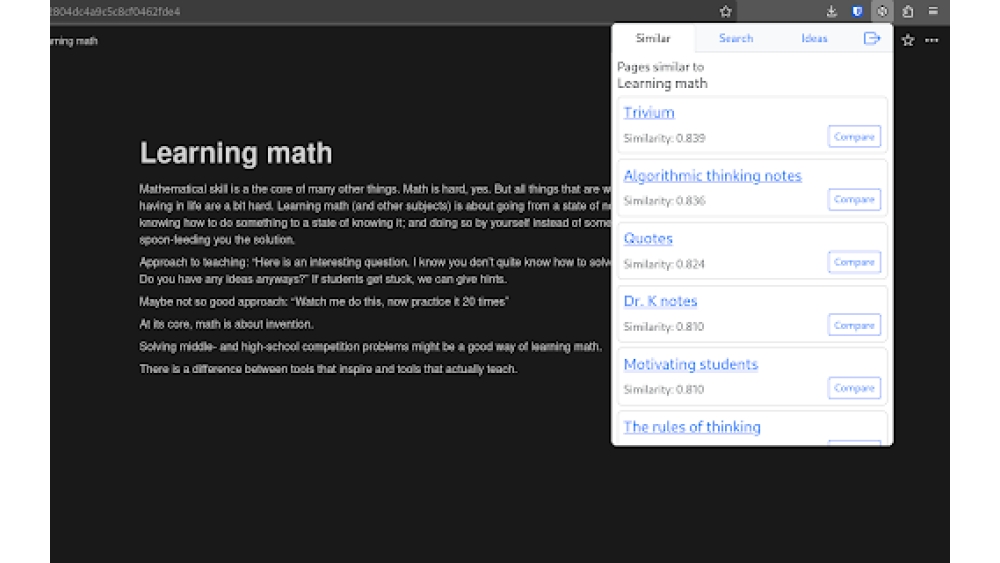The image size is (1000, 563).
Task: Compare with the Trivium page
Action: click(854, 136)
